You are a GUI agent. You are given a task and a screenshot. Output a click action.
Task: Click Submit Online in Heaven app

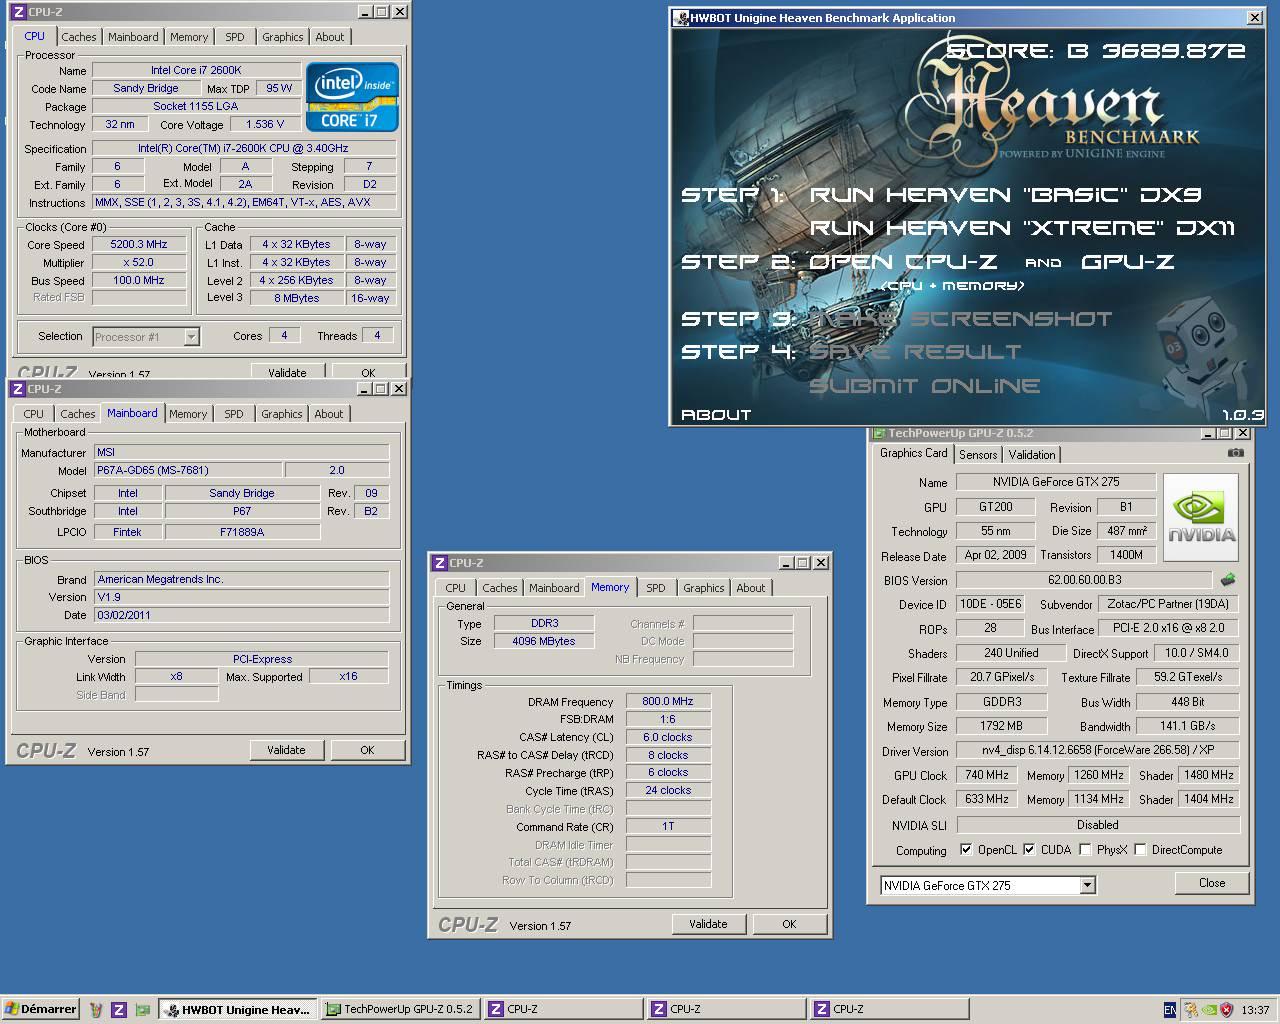[925, 386]
